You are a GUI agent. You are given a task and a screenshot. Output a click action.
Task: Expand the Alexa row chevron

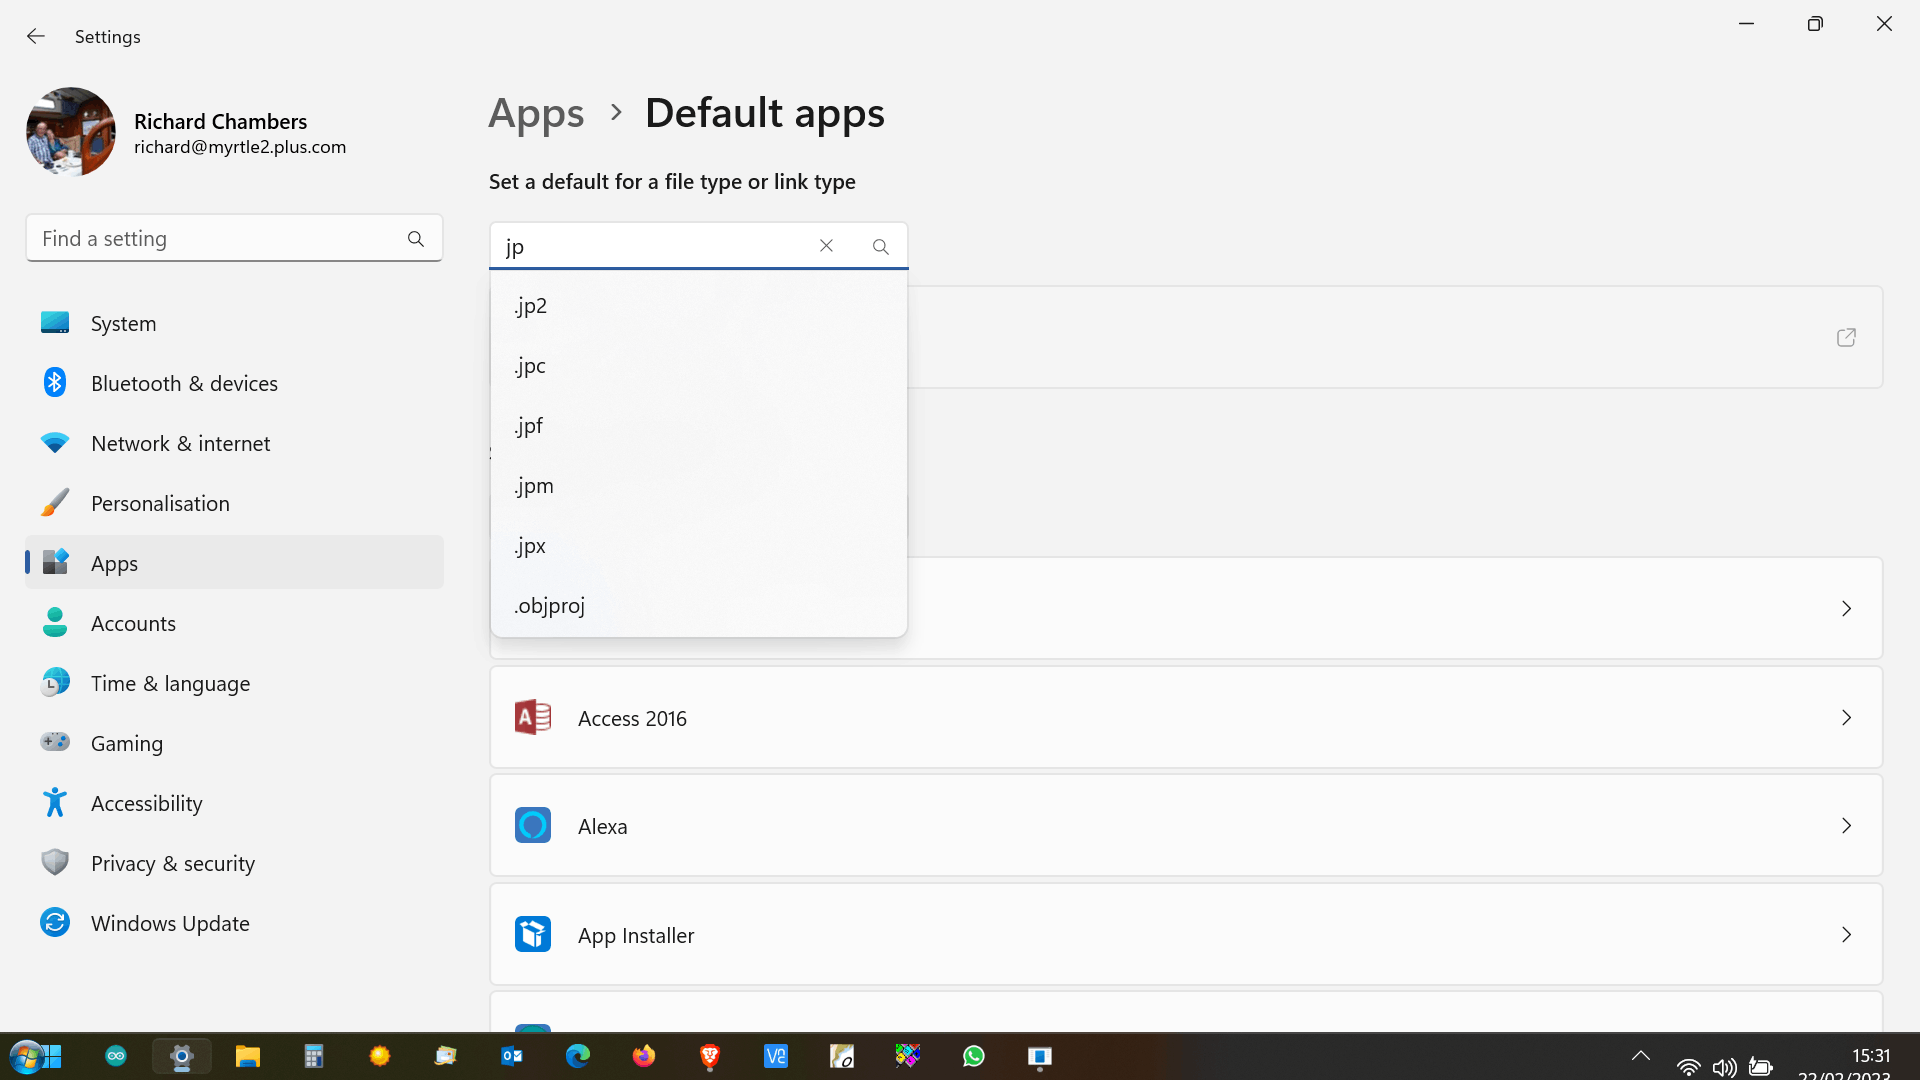point(1846,825)
